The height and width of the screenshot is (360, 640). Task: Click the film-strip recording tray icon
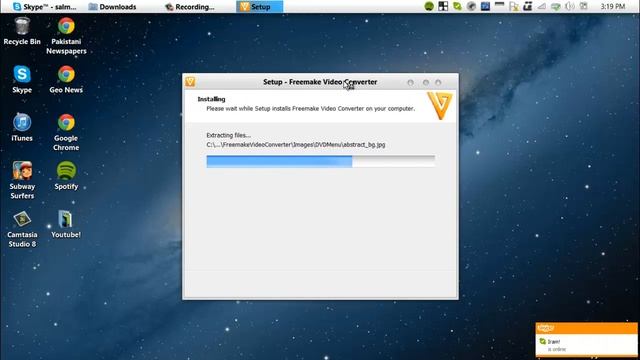[x=528, y=6]
